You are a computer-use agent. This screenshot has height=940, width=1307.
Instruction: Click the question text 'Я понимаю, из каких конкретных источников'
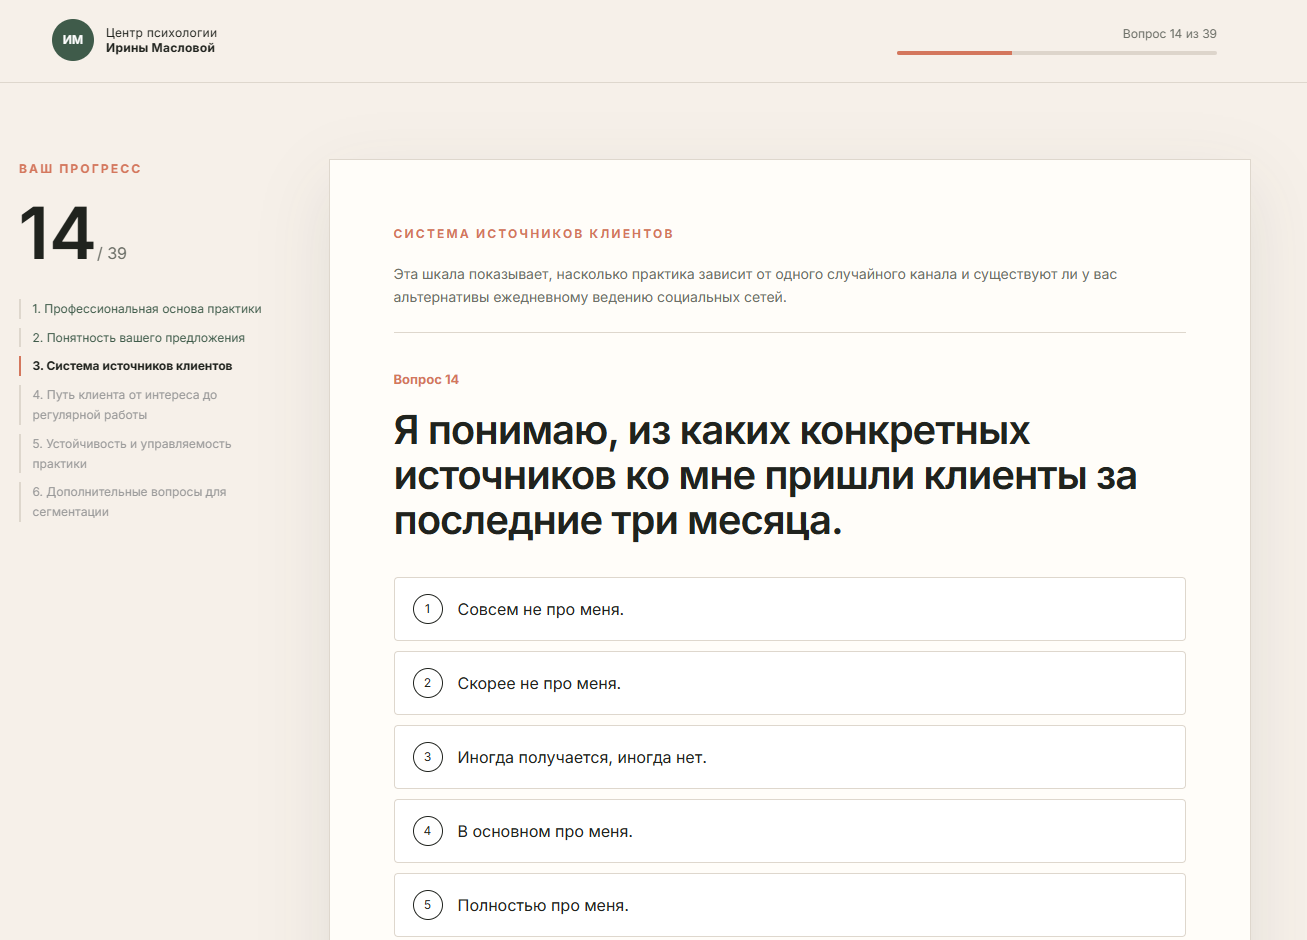point(765,476)
